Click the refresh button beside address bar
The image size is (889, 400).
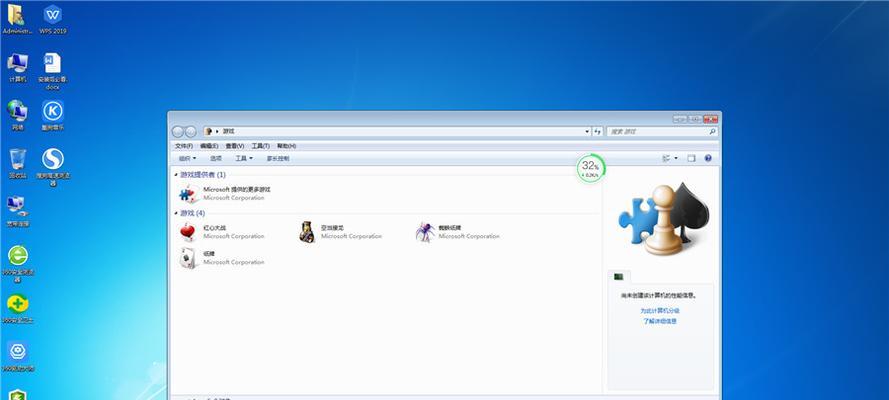pyautogui.click(x=597, y=131)
